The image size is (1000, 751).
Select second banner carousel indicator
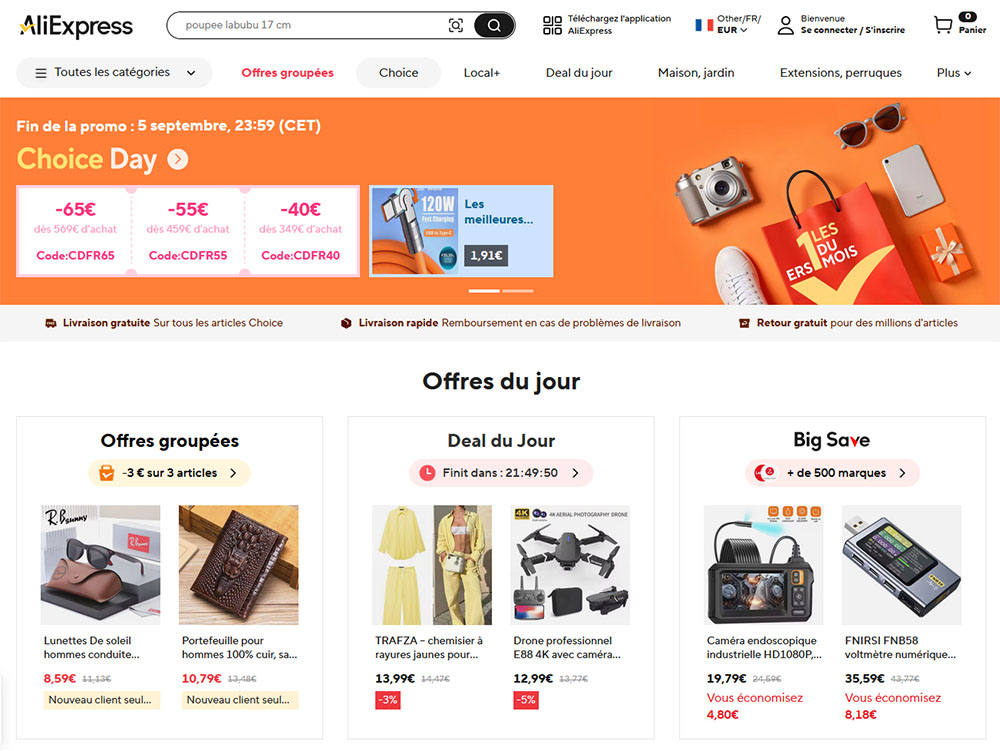coord(518,291)
